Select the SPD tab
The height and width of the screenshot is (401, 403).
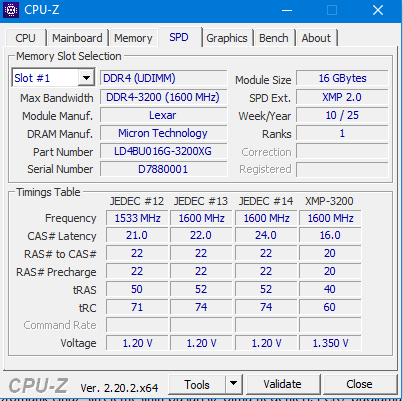point(179,37)
